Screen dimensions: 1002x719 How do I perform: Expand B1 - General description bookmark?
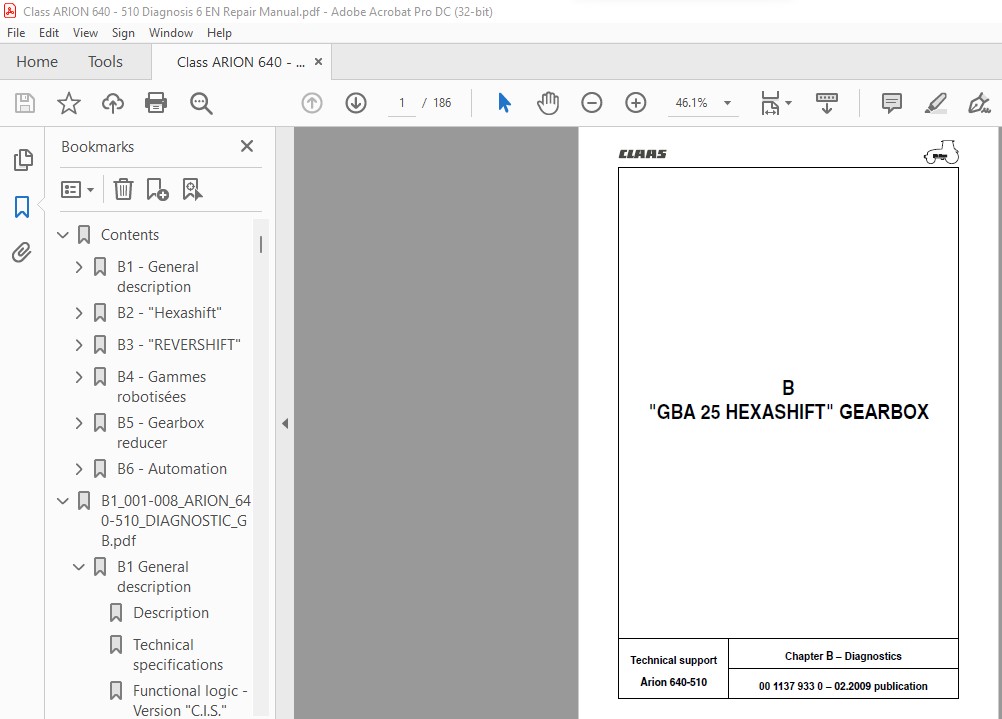pyautogui.click(x=79, y=267)
